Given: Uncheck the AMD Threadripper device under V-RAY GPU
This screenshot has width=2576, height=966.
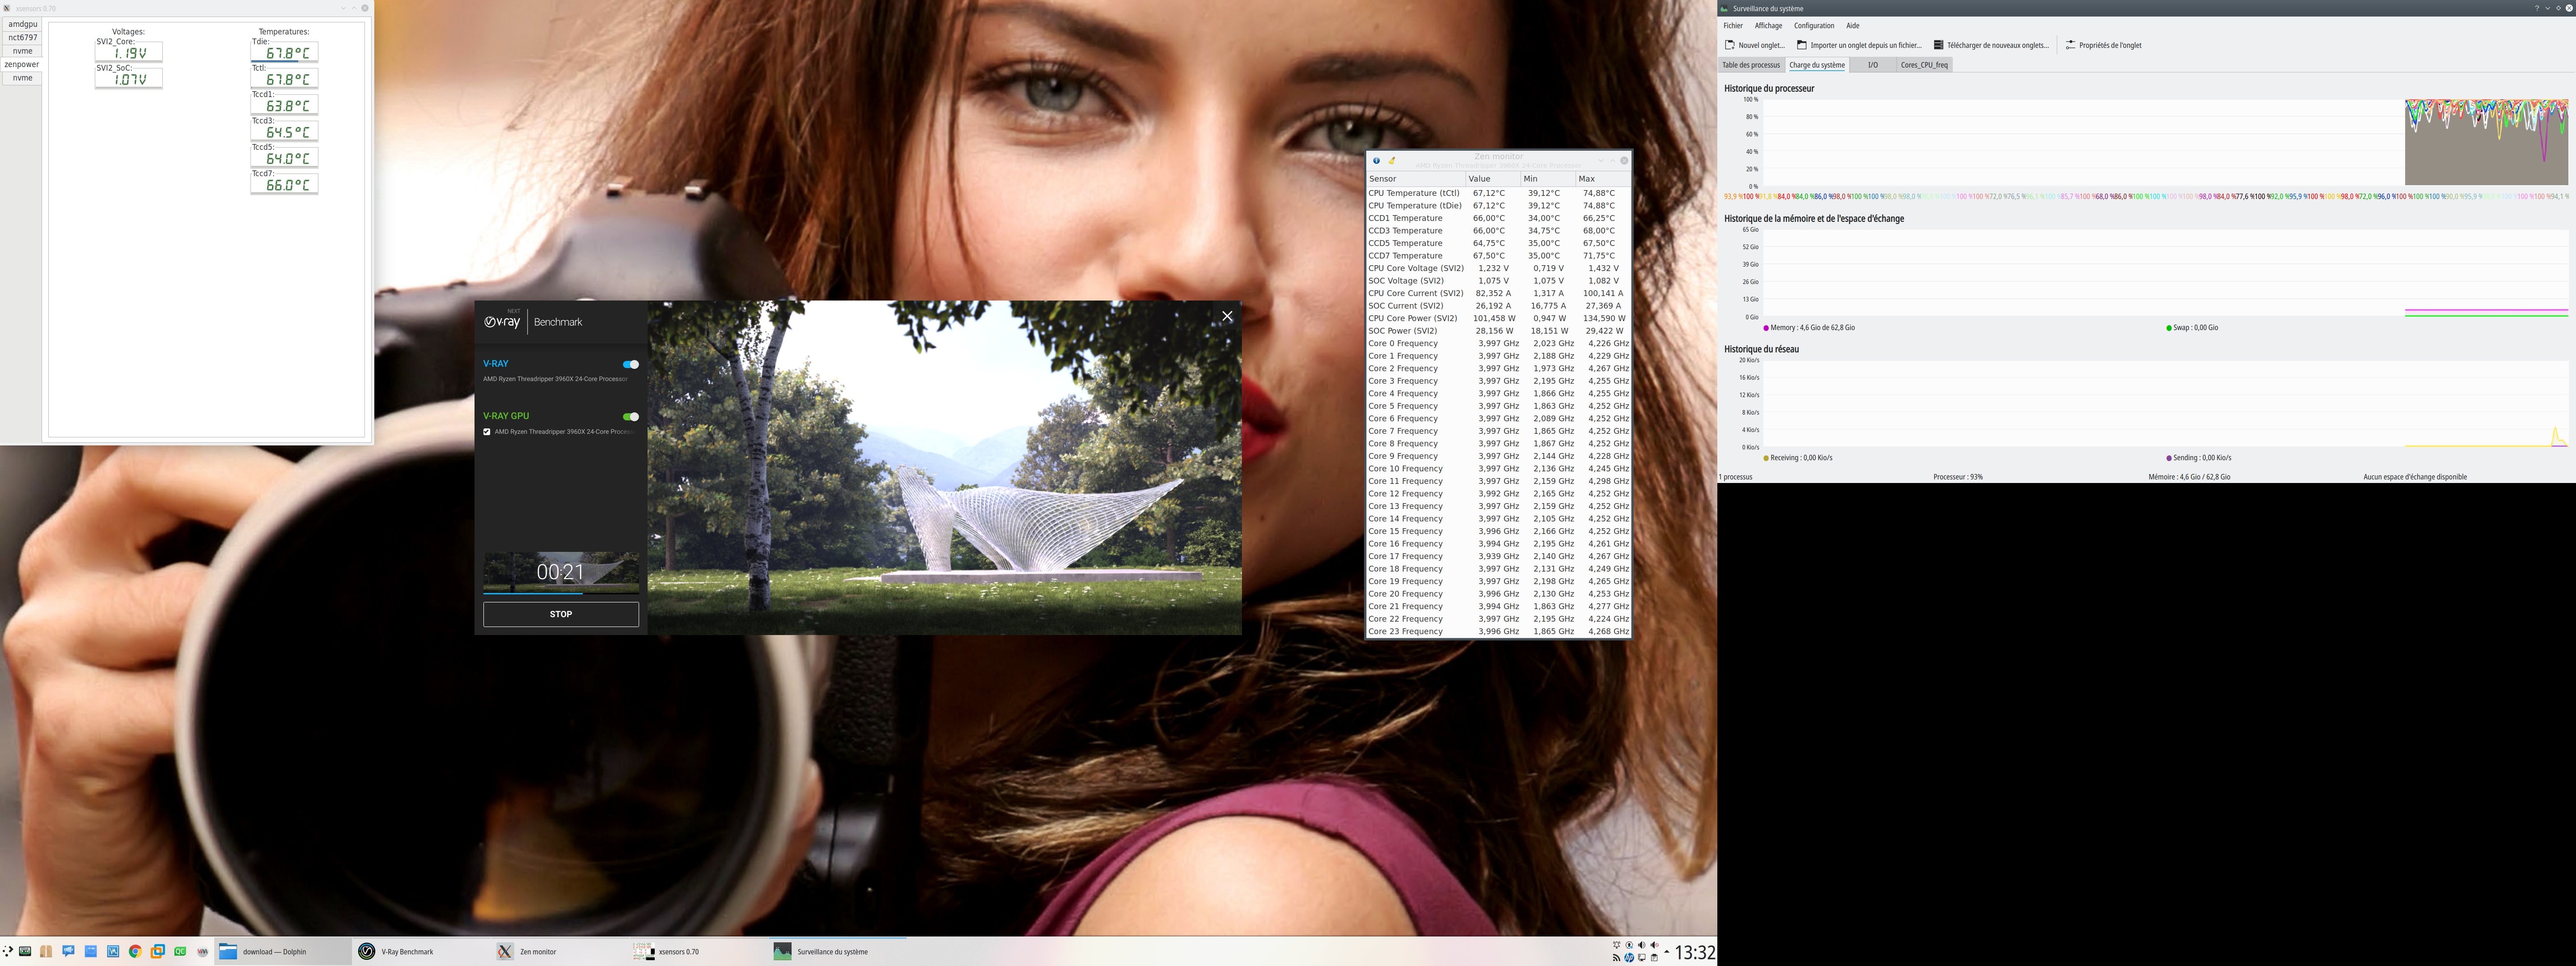Looking at the screenshot, I should [487, 432].
